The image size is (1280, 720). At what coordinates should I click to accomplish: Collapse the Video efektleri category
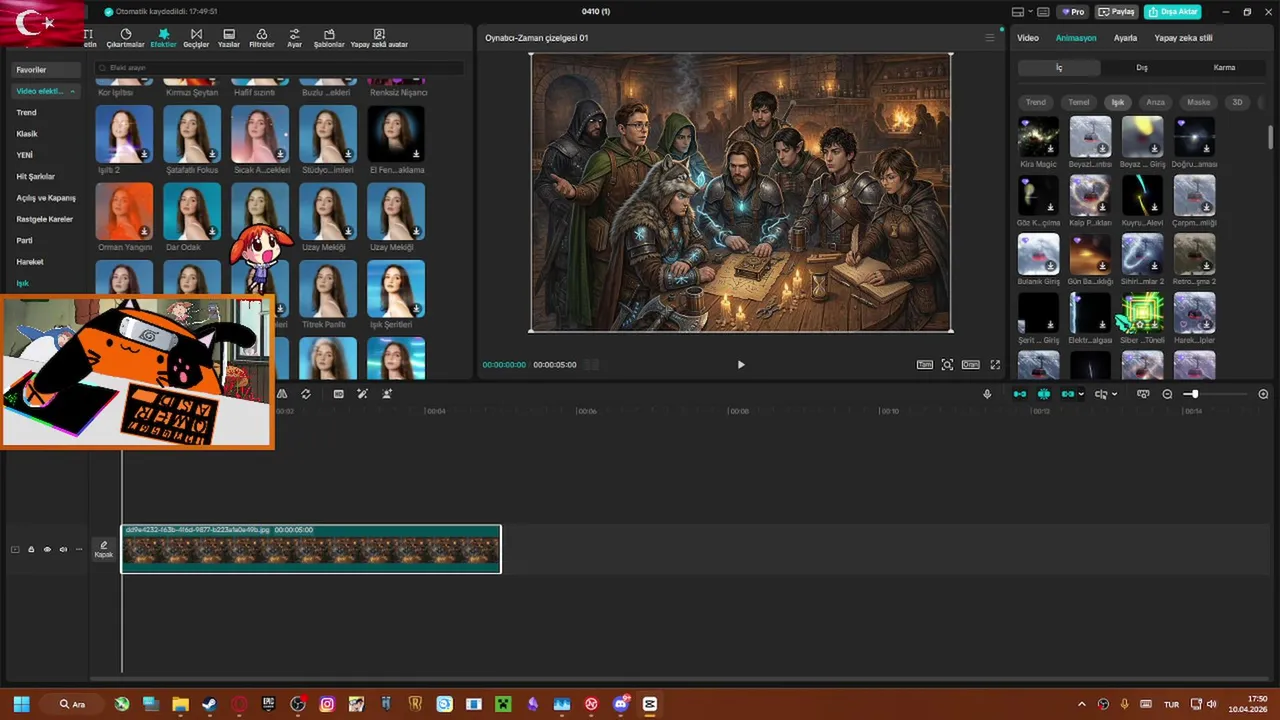click(72, 91)
